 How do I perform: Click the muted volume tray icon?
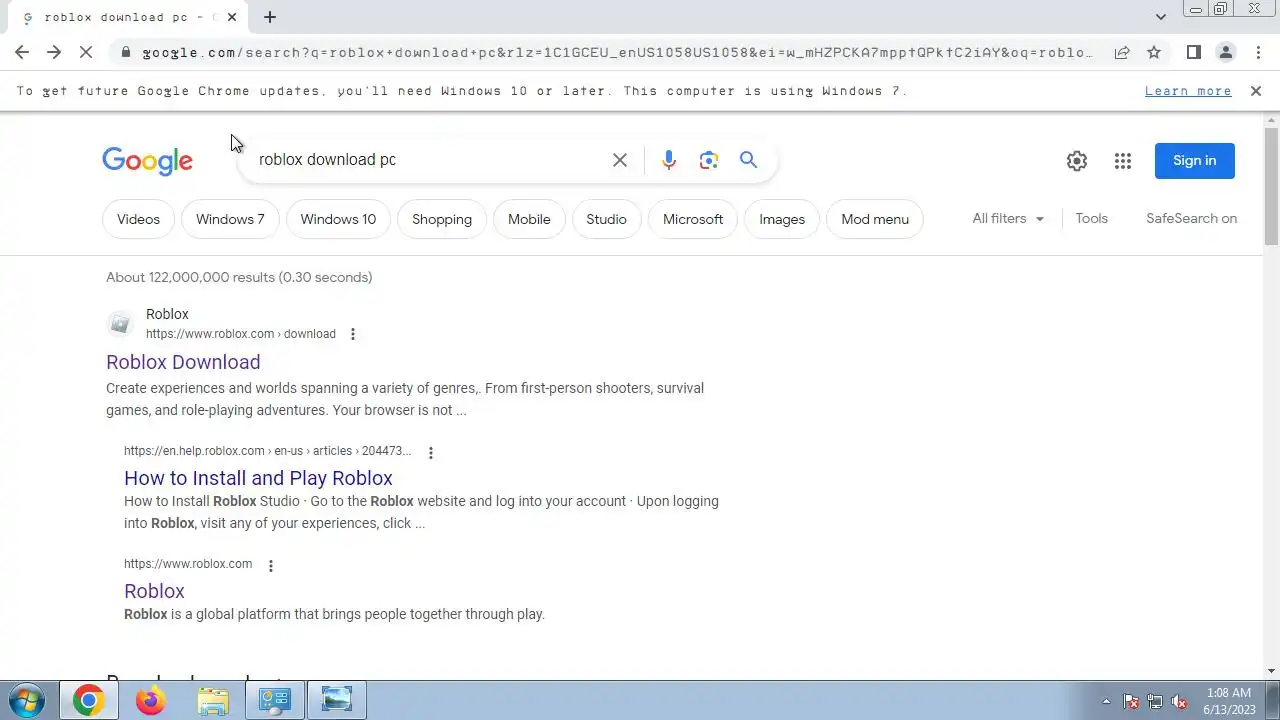pyautogui.click(x=1180, y=701)
